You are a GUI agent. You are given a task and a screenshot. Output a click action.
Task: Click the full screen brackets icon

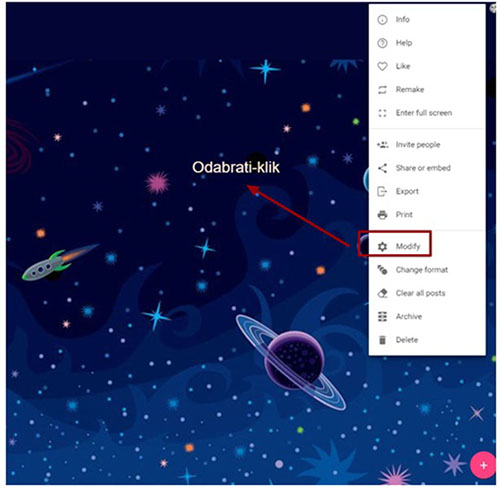coord(382,113)
